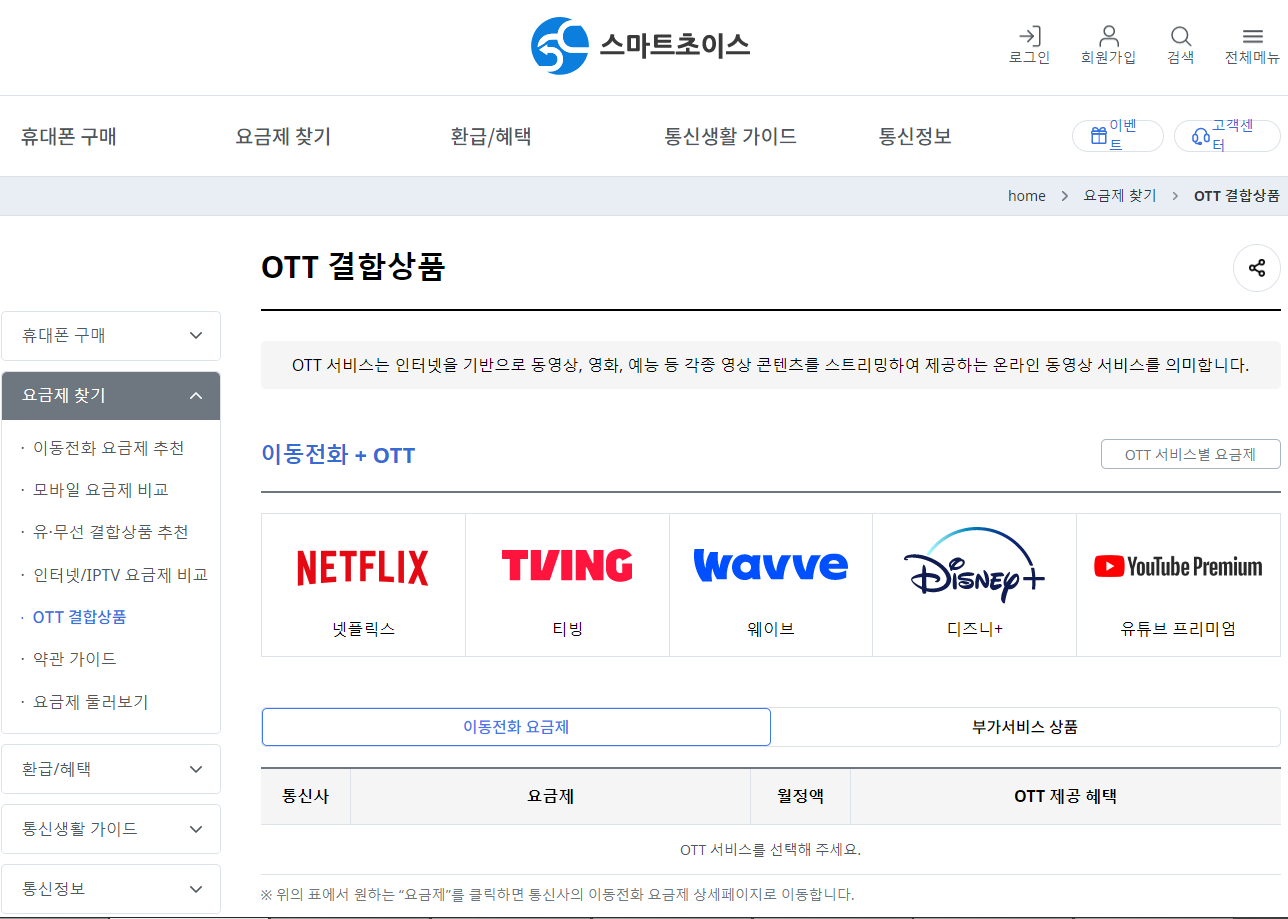This screenshot has width=1288, height=919.
Task: Click OTT 결합상품 in the breadcrumb
Action: (x=1237, y=196)
